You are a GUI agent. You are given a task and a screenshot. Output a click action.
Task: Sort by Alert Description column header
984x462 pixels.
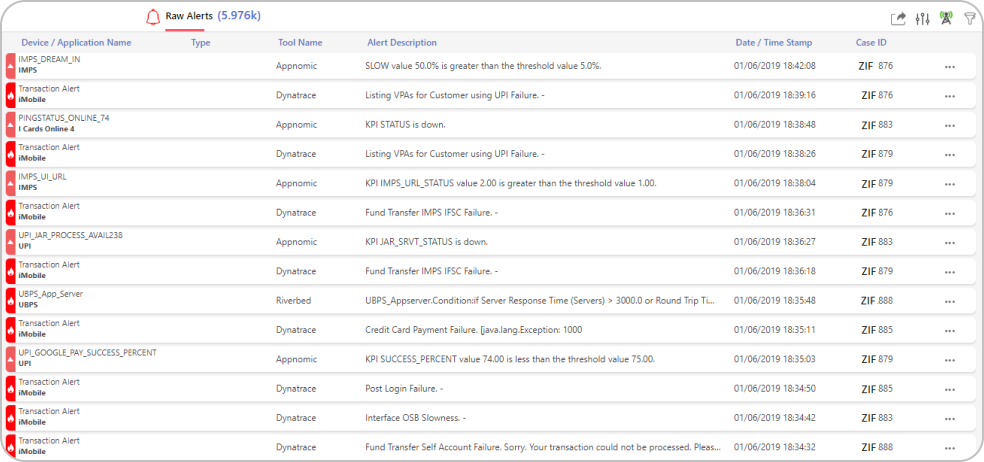pos(402,43)
